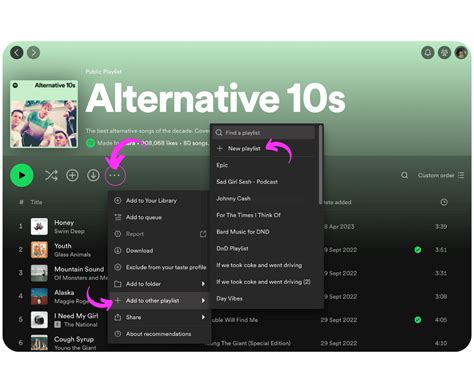The width and height of the screenshot is (474, 391).
Task: Expand the Add to folder submenu
Action: [159, 284]
